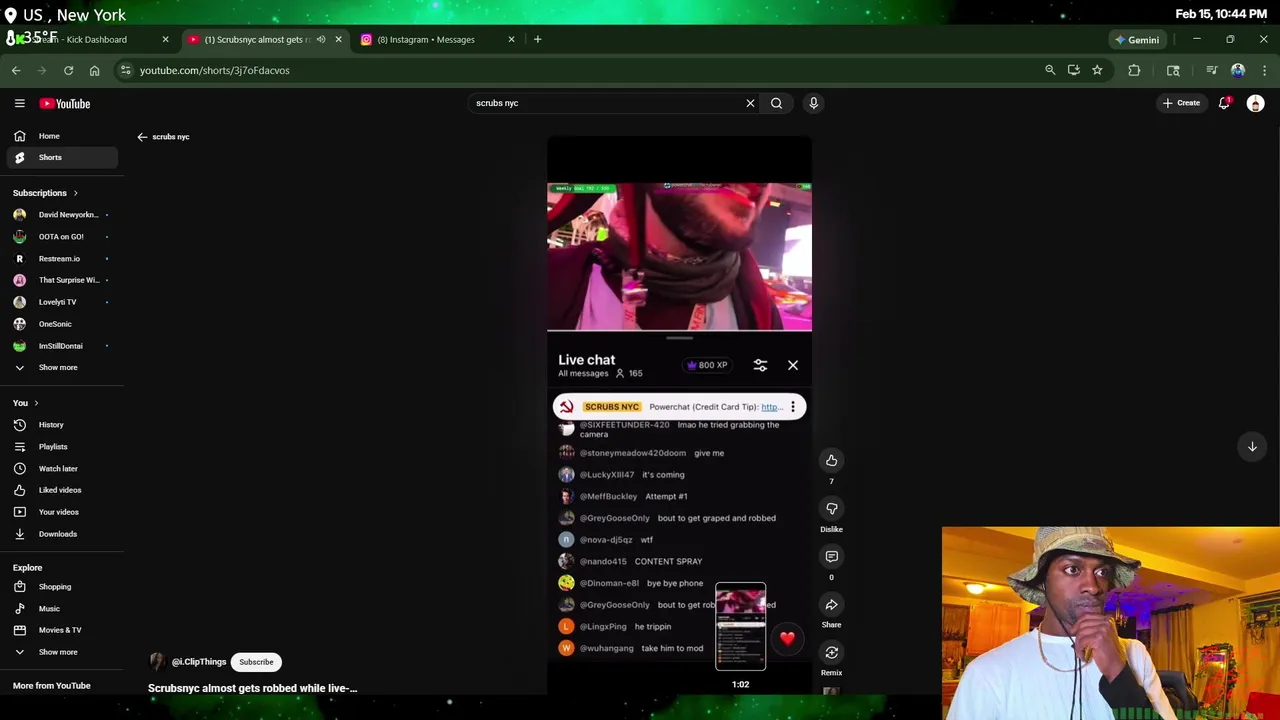Open the YouTube hamburger guide menu
Image resolution: width=1280 pixels, height=720 pixels.
coord(19,103)
